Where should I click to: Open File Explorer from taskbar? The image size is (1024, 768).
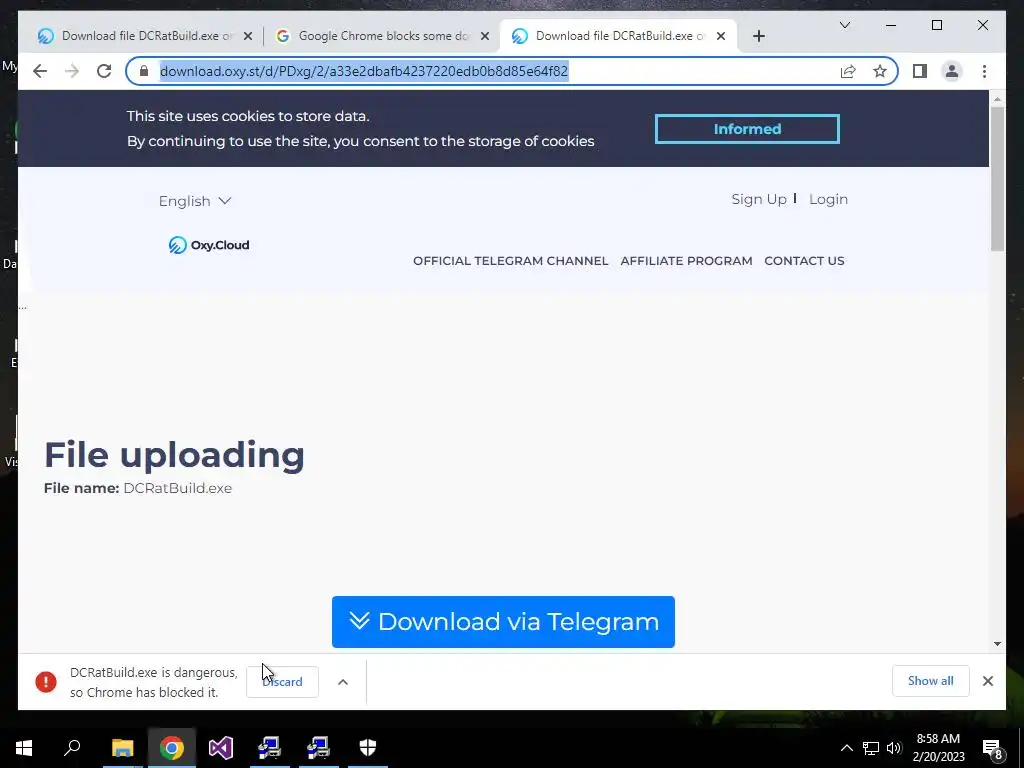(122, 748)
